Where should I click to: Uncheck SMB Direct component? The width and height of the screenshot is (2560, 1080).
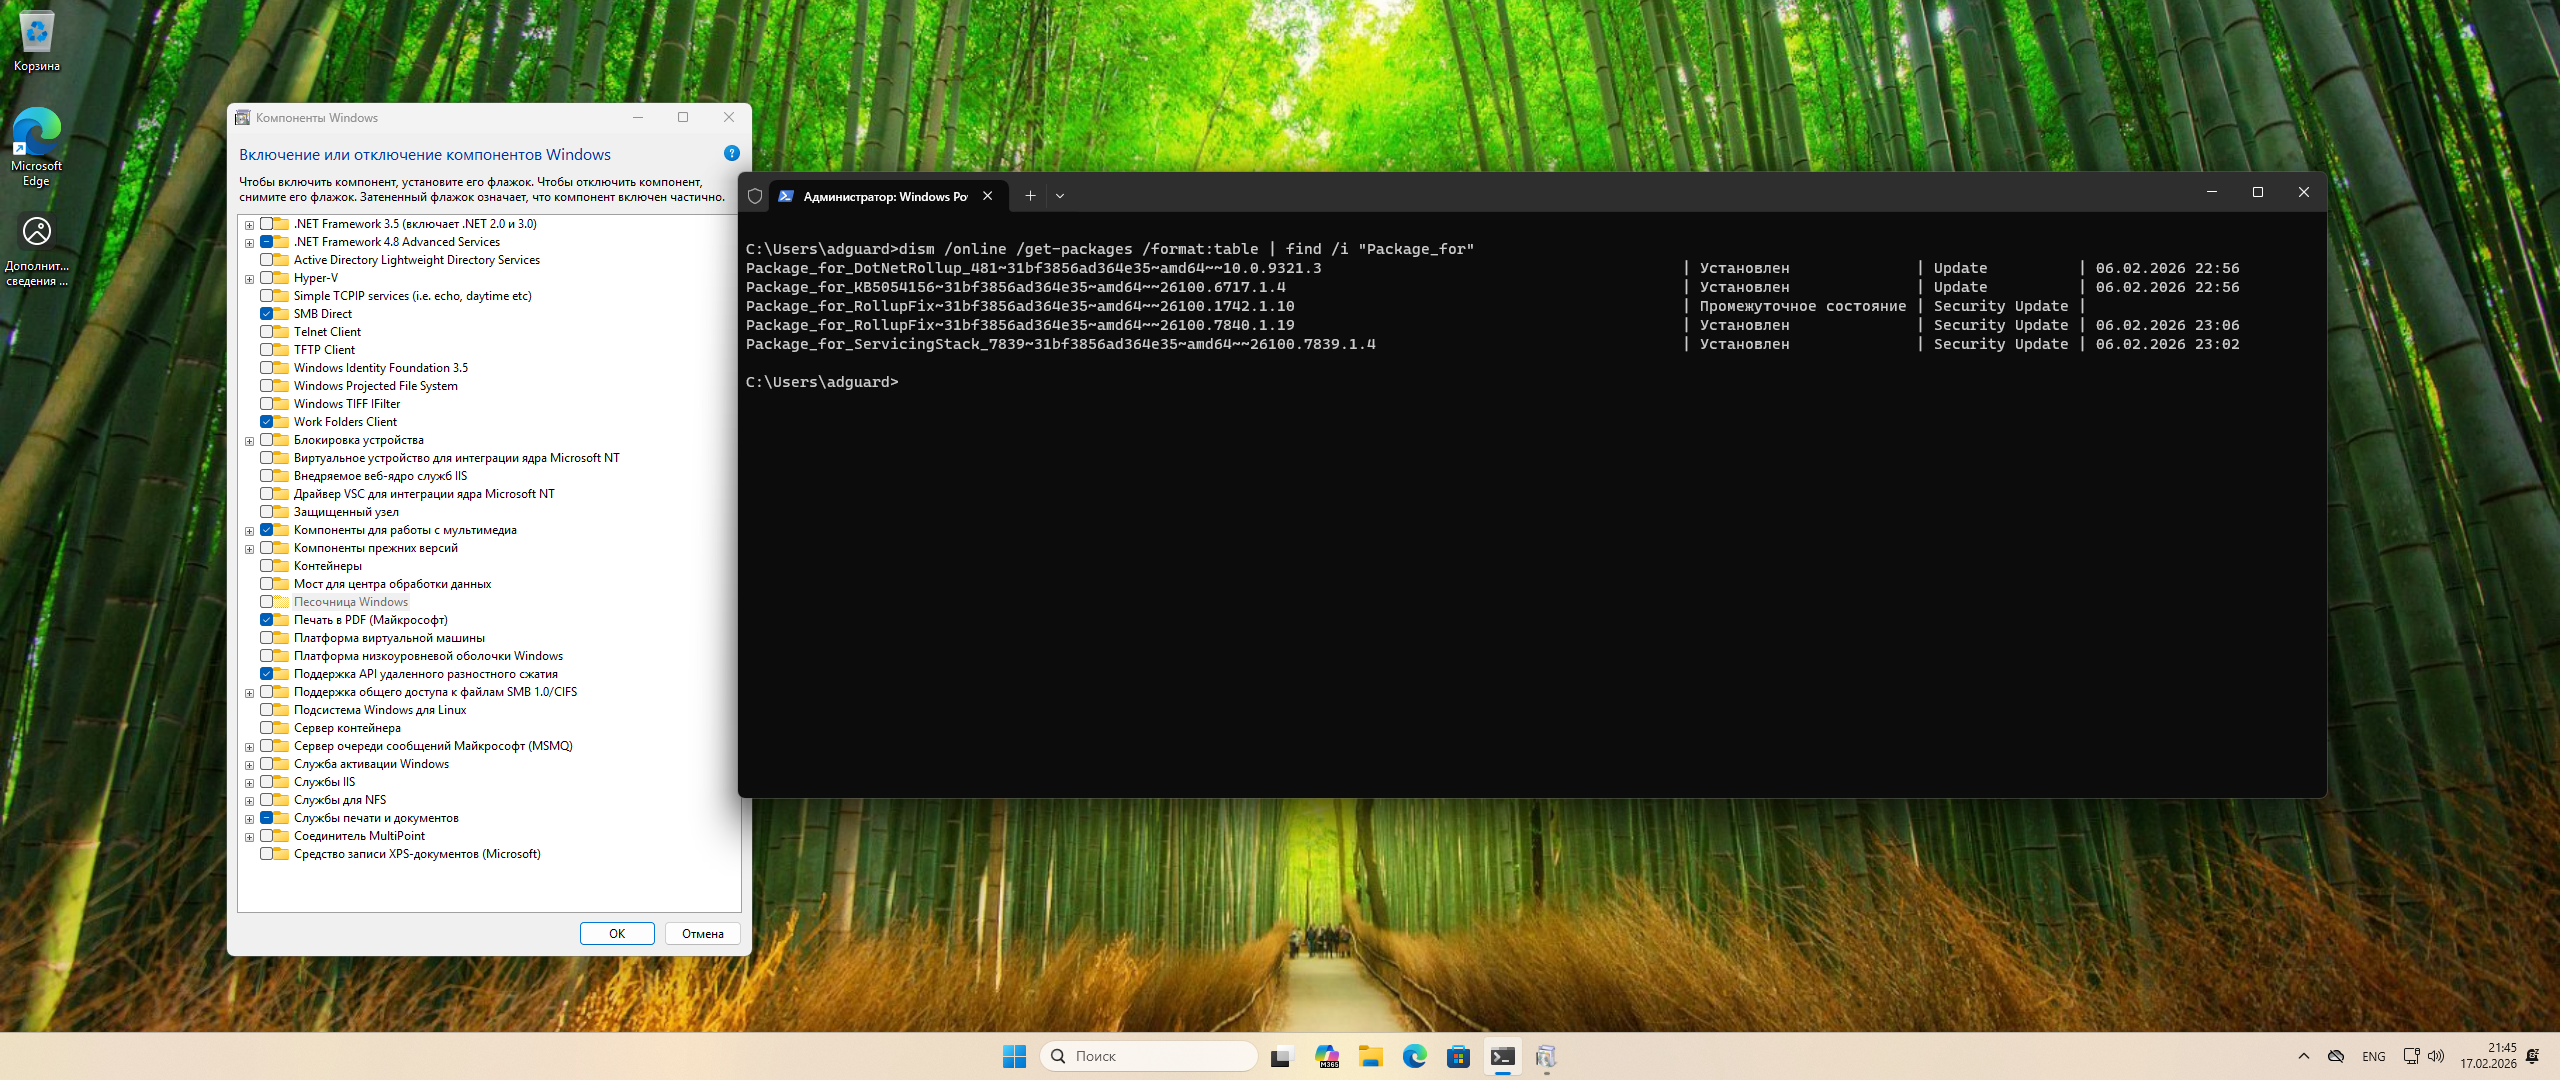tap(267, 314)
